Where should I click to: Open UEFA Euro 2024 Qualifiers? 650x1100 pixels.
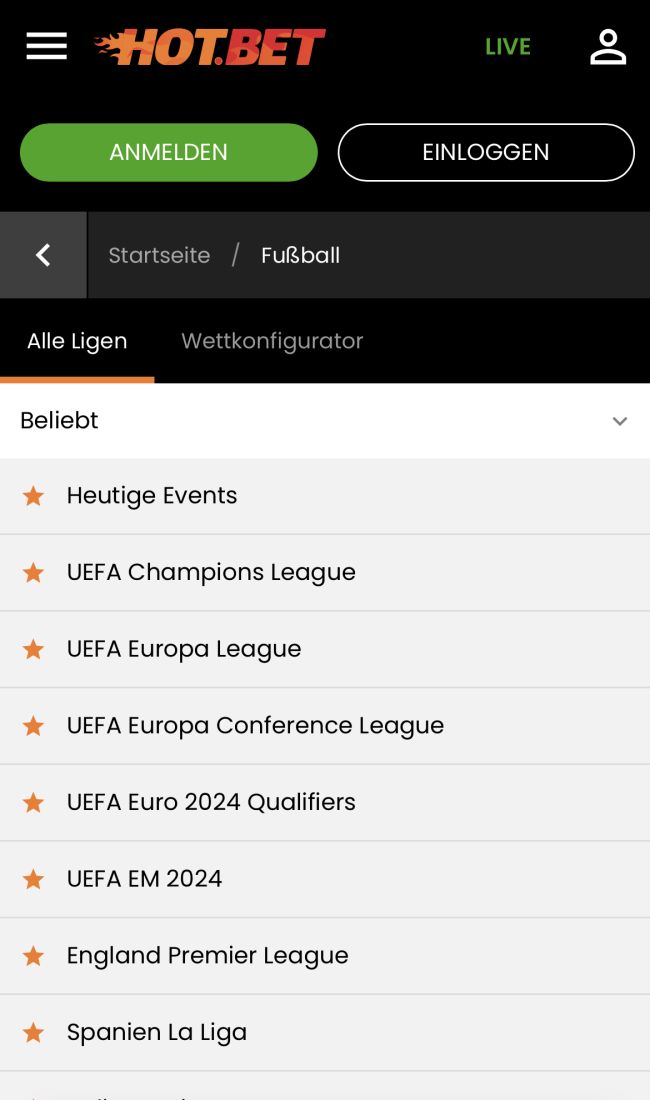tap(211, 802)
